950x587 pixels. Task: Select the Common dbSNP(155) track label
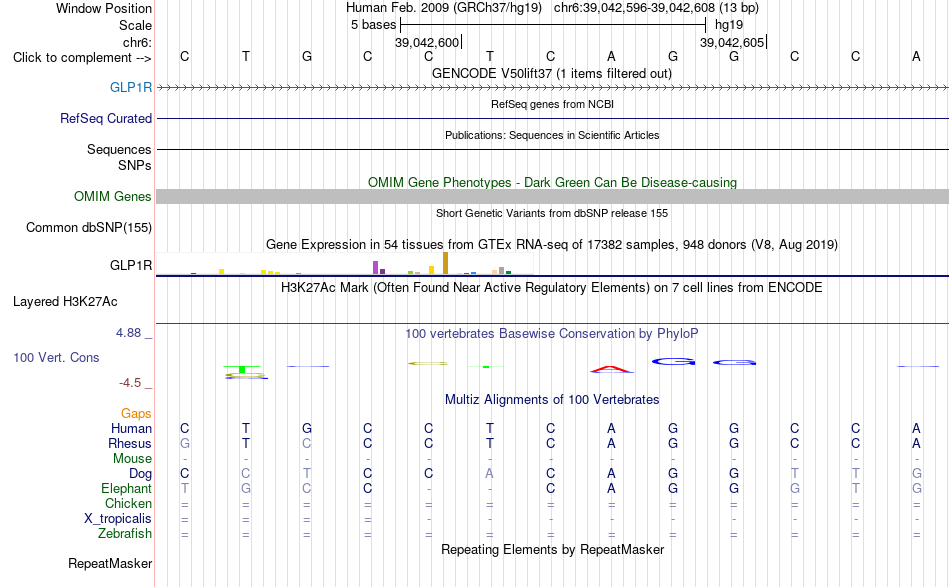[x=89, y=227]
